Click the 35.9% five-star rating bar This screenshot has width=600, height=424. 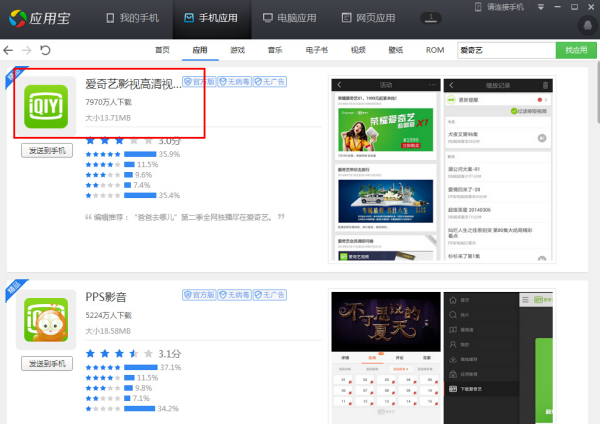140,154
